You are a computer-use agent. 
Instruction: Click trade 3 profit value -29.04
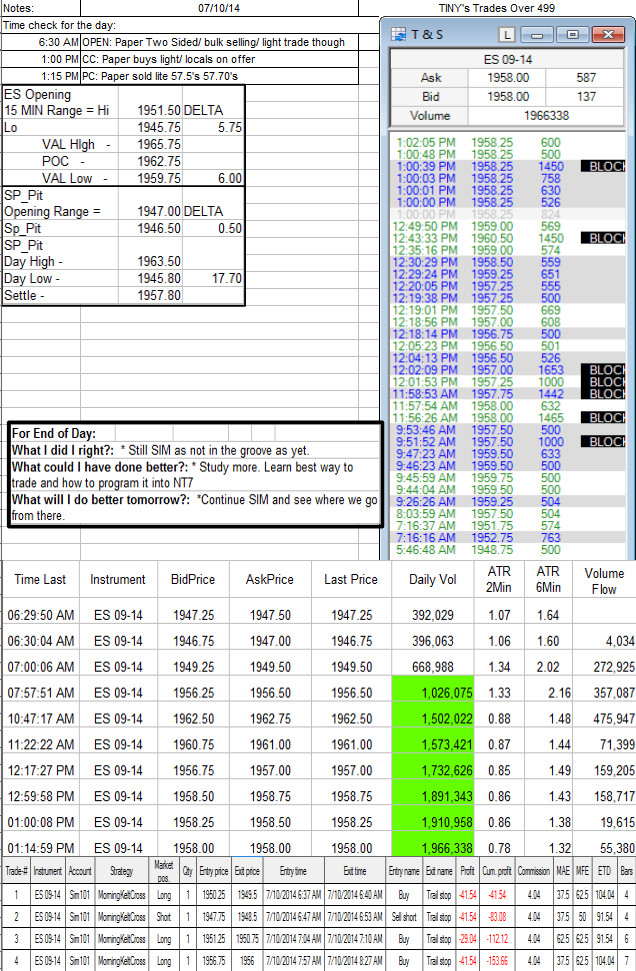click(467, 939)
